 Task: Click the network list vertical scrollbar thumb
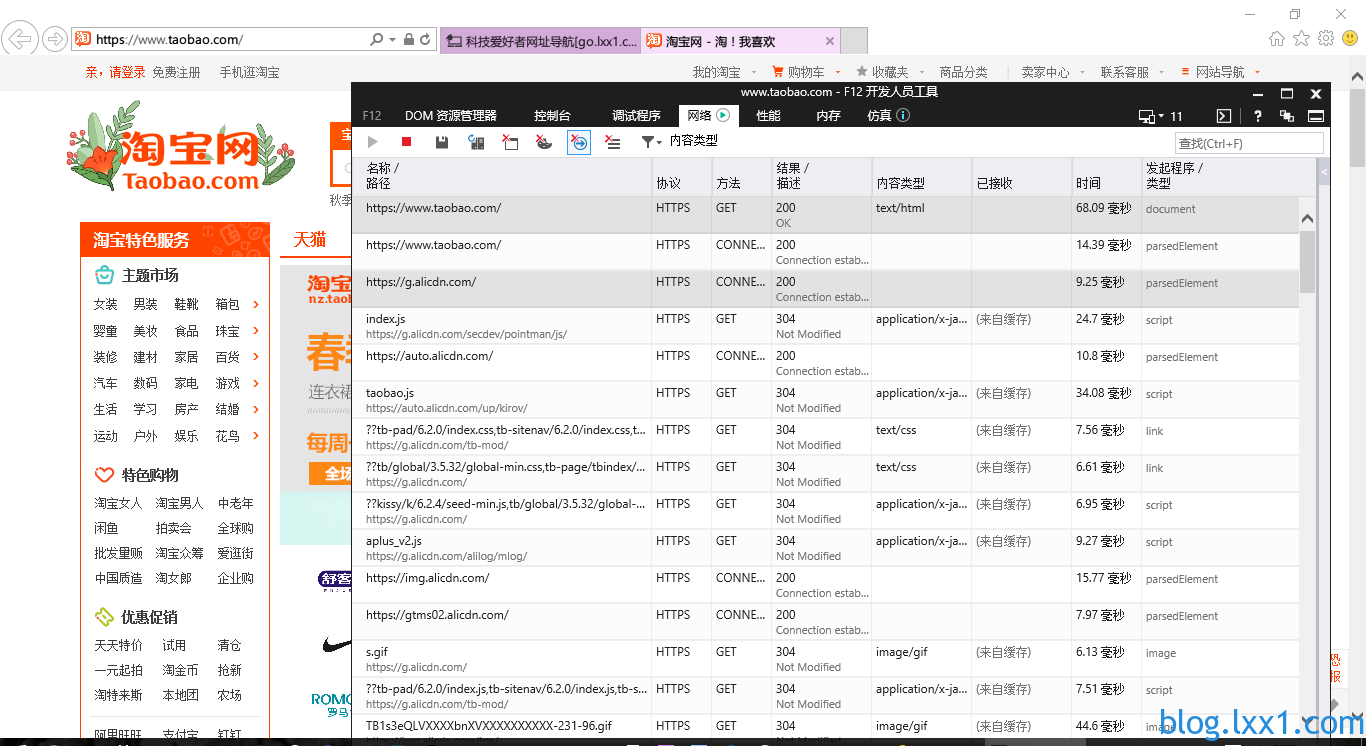tap(1308, 262)
